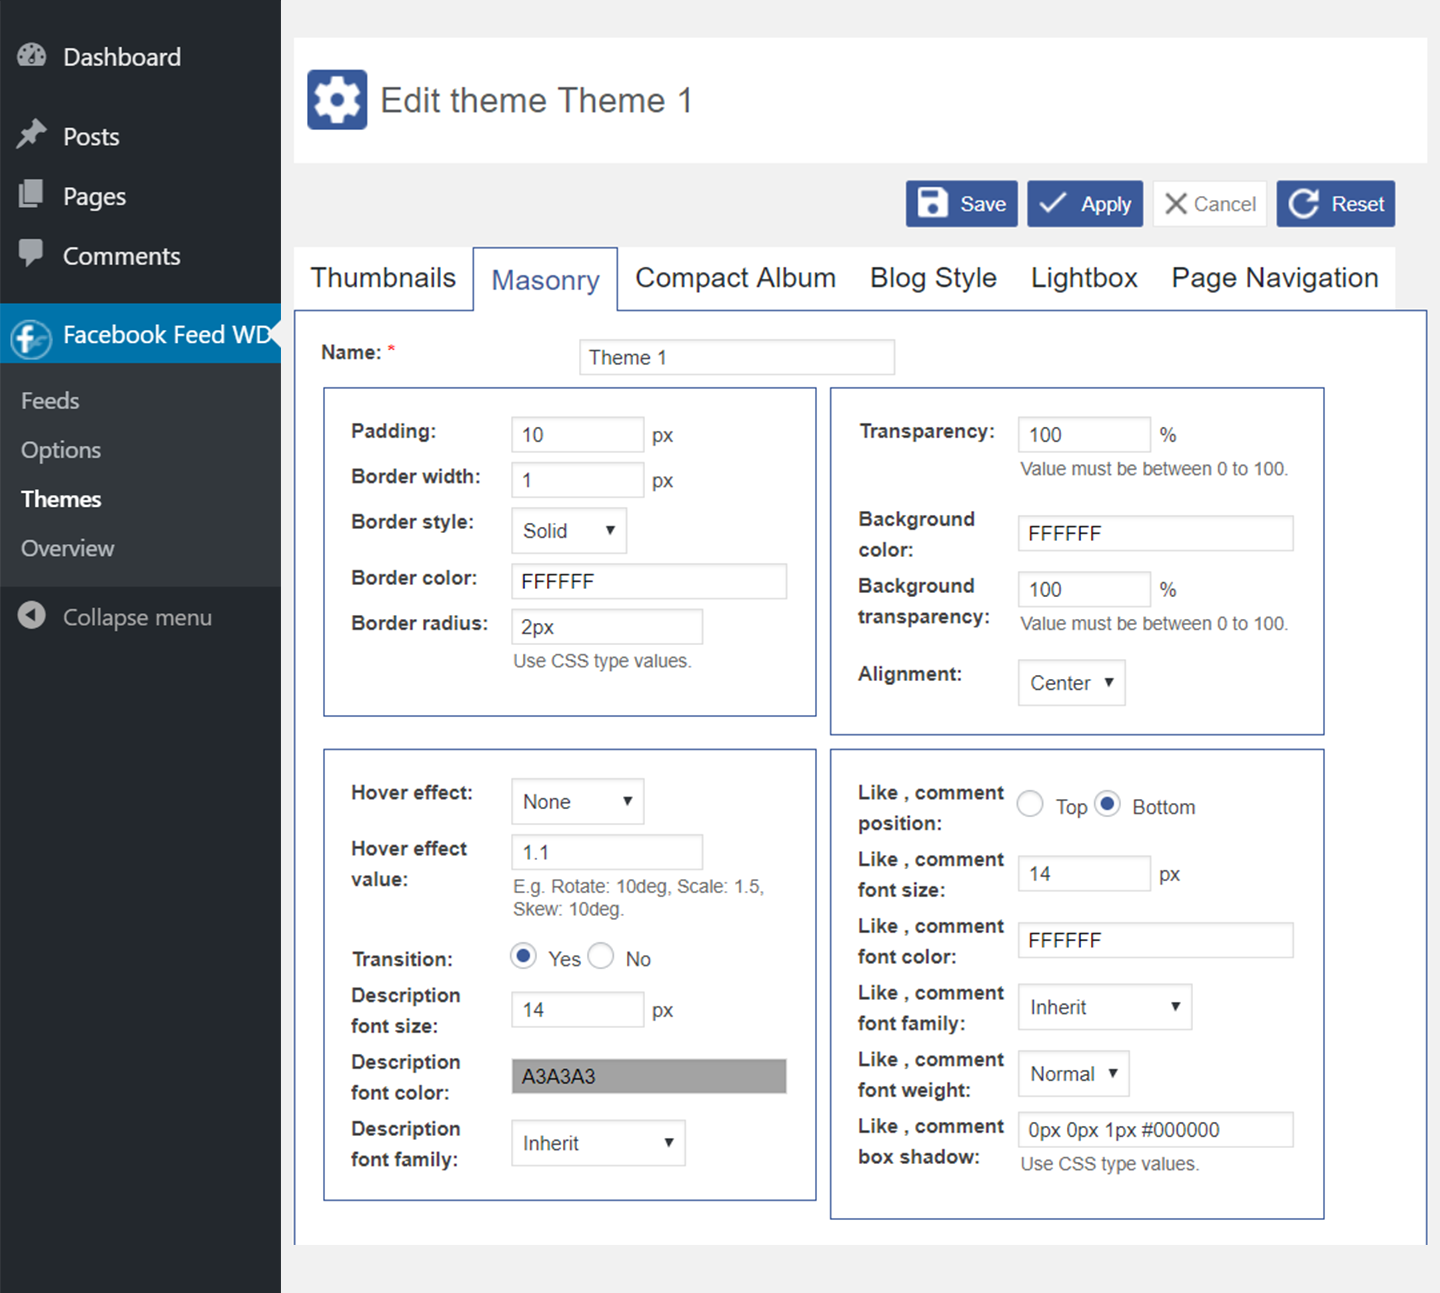Switch to the Masonry tab
The width and height of the screenshot is (1440, 1293).
[545, 280]
